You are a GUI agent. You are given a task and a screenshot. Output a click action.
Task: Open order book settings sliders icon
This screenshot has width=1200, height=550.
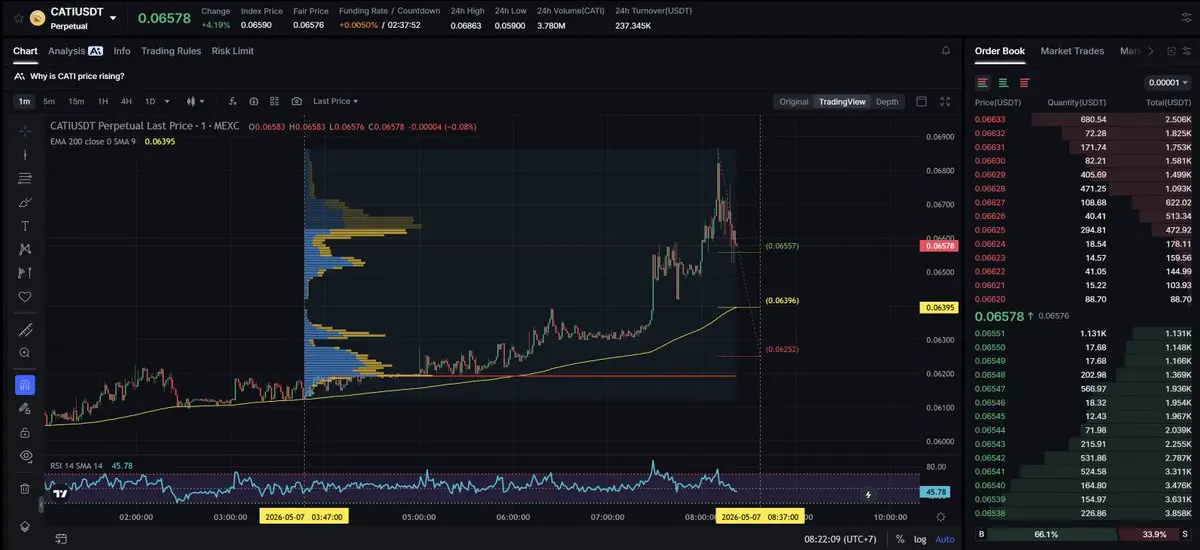click(1187, 51)
